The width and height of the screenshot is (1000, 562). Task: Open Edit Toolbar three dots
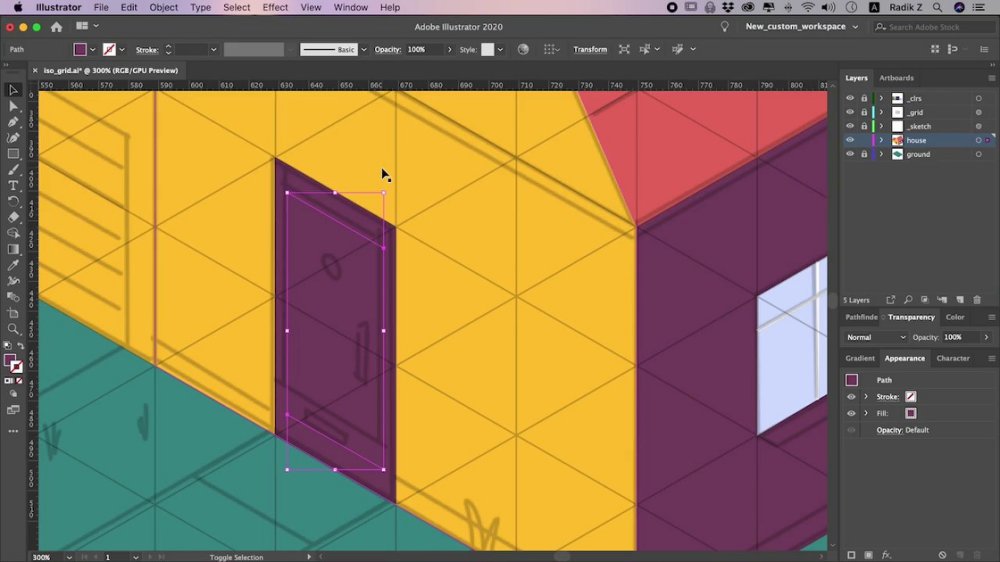13,431
